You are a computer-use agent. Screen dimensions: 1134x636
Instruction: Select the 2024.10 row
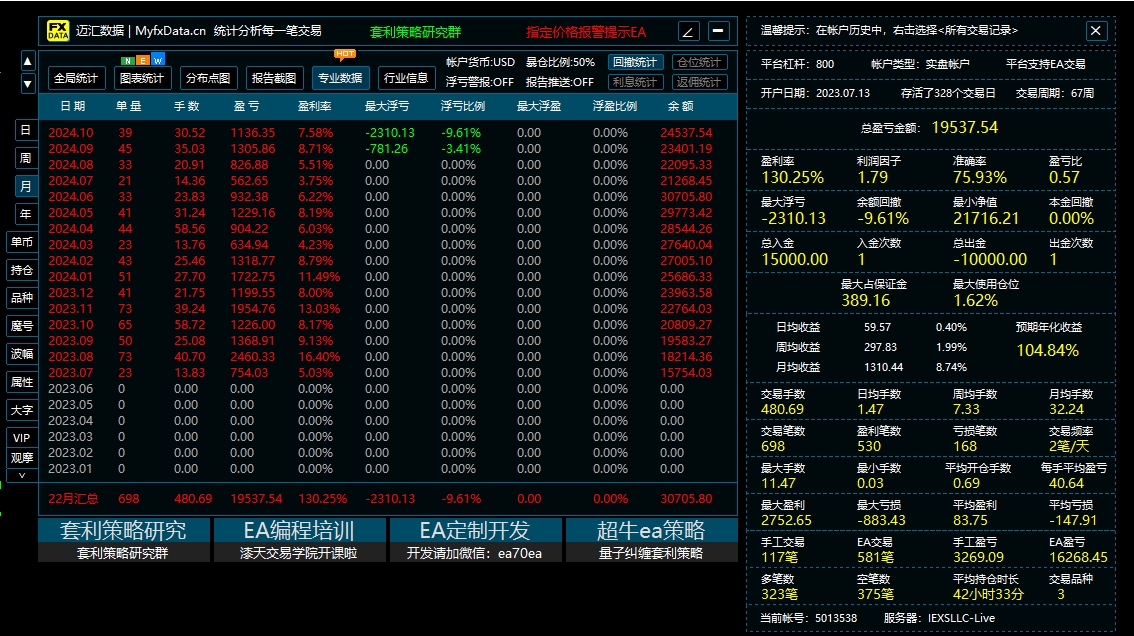coord(387,133)
